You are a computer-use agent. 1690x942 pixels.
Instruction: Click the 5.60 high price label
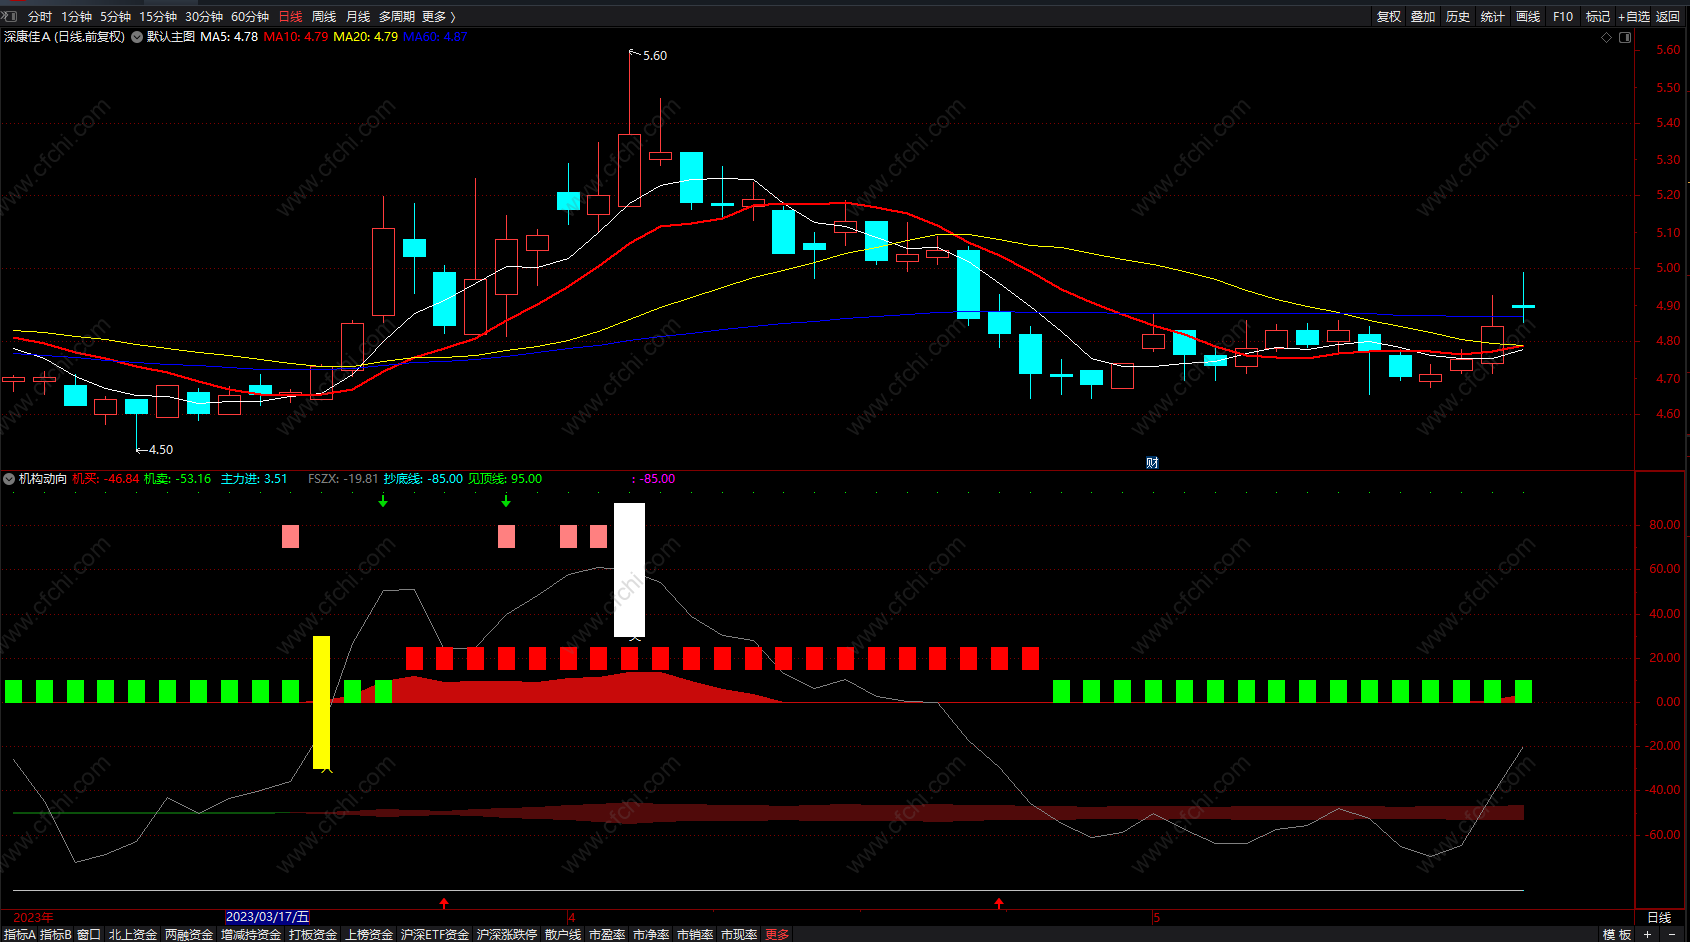[655, 56]
